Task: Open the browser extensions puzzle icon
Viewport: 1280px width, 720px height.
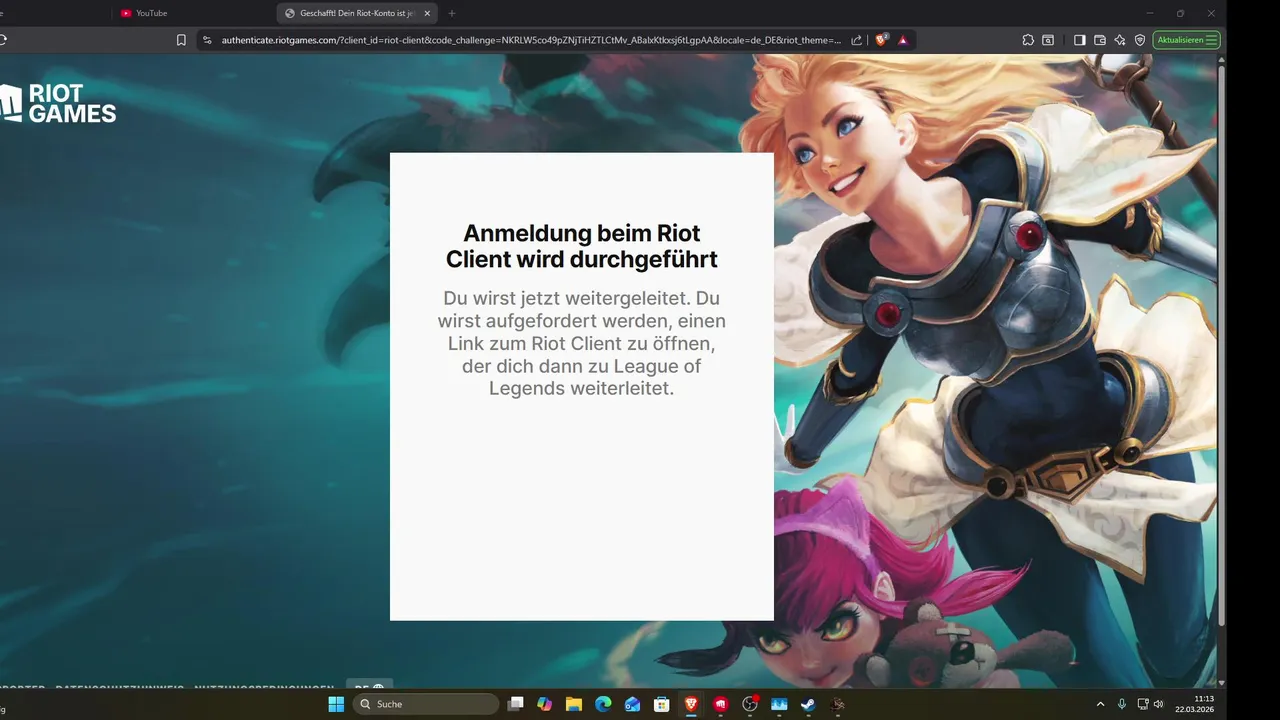Action: pos(1028,40)
